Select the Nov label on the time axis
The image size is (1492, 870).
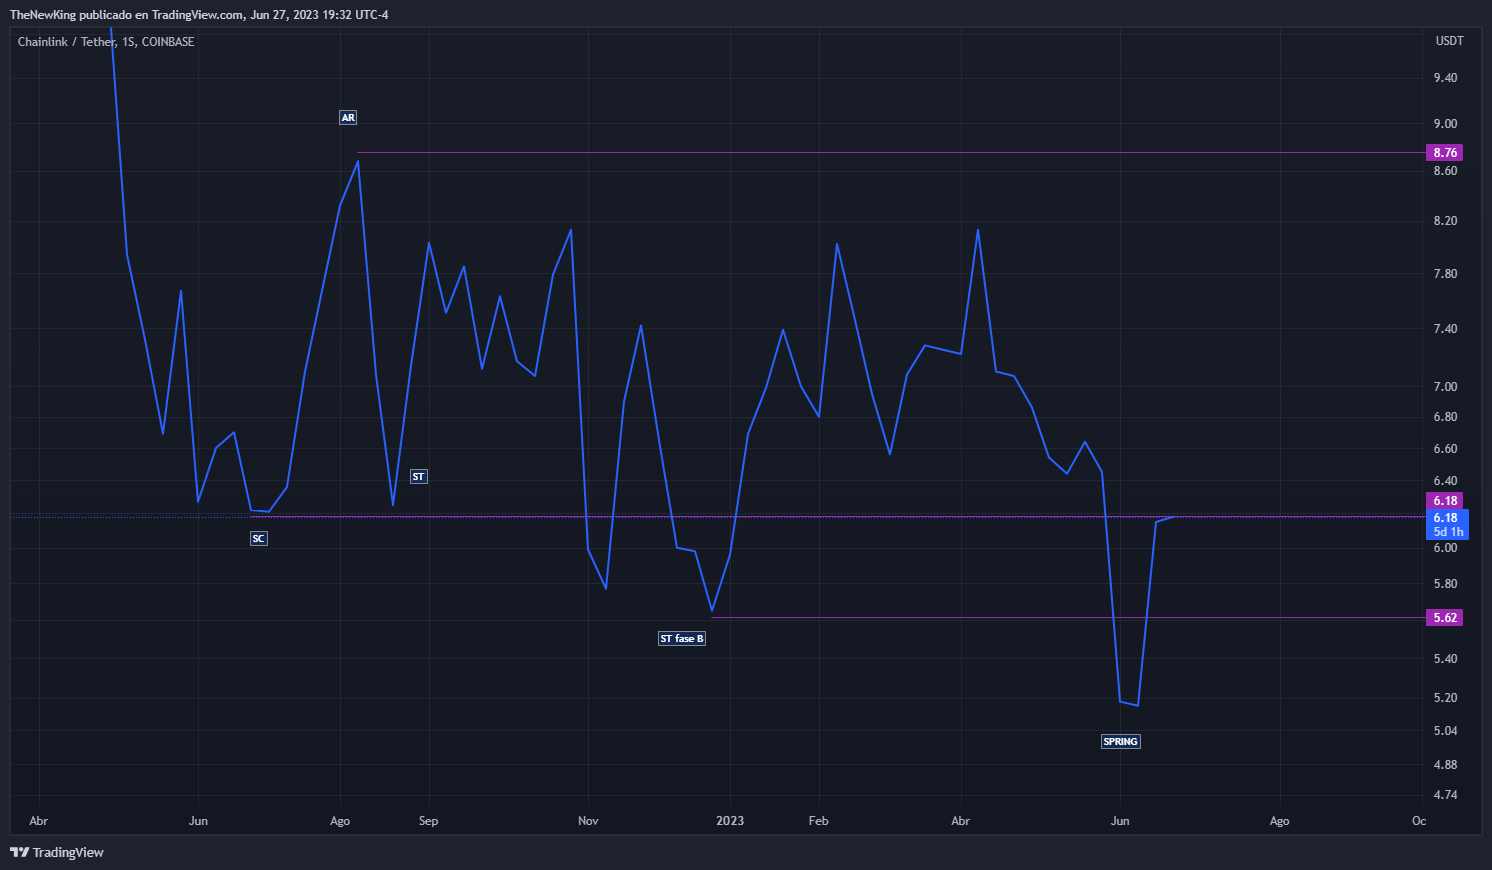[x=588, y=821]
